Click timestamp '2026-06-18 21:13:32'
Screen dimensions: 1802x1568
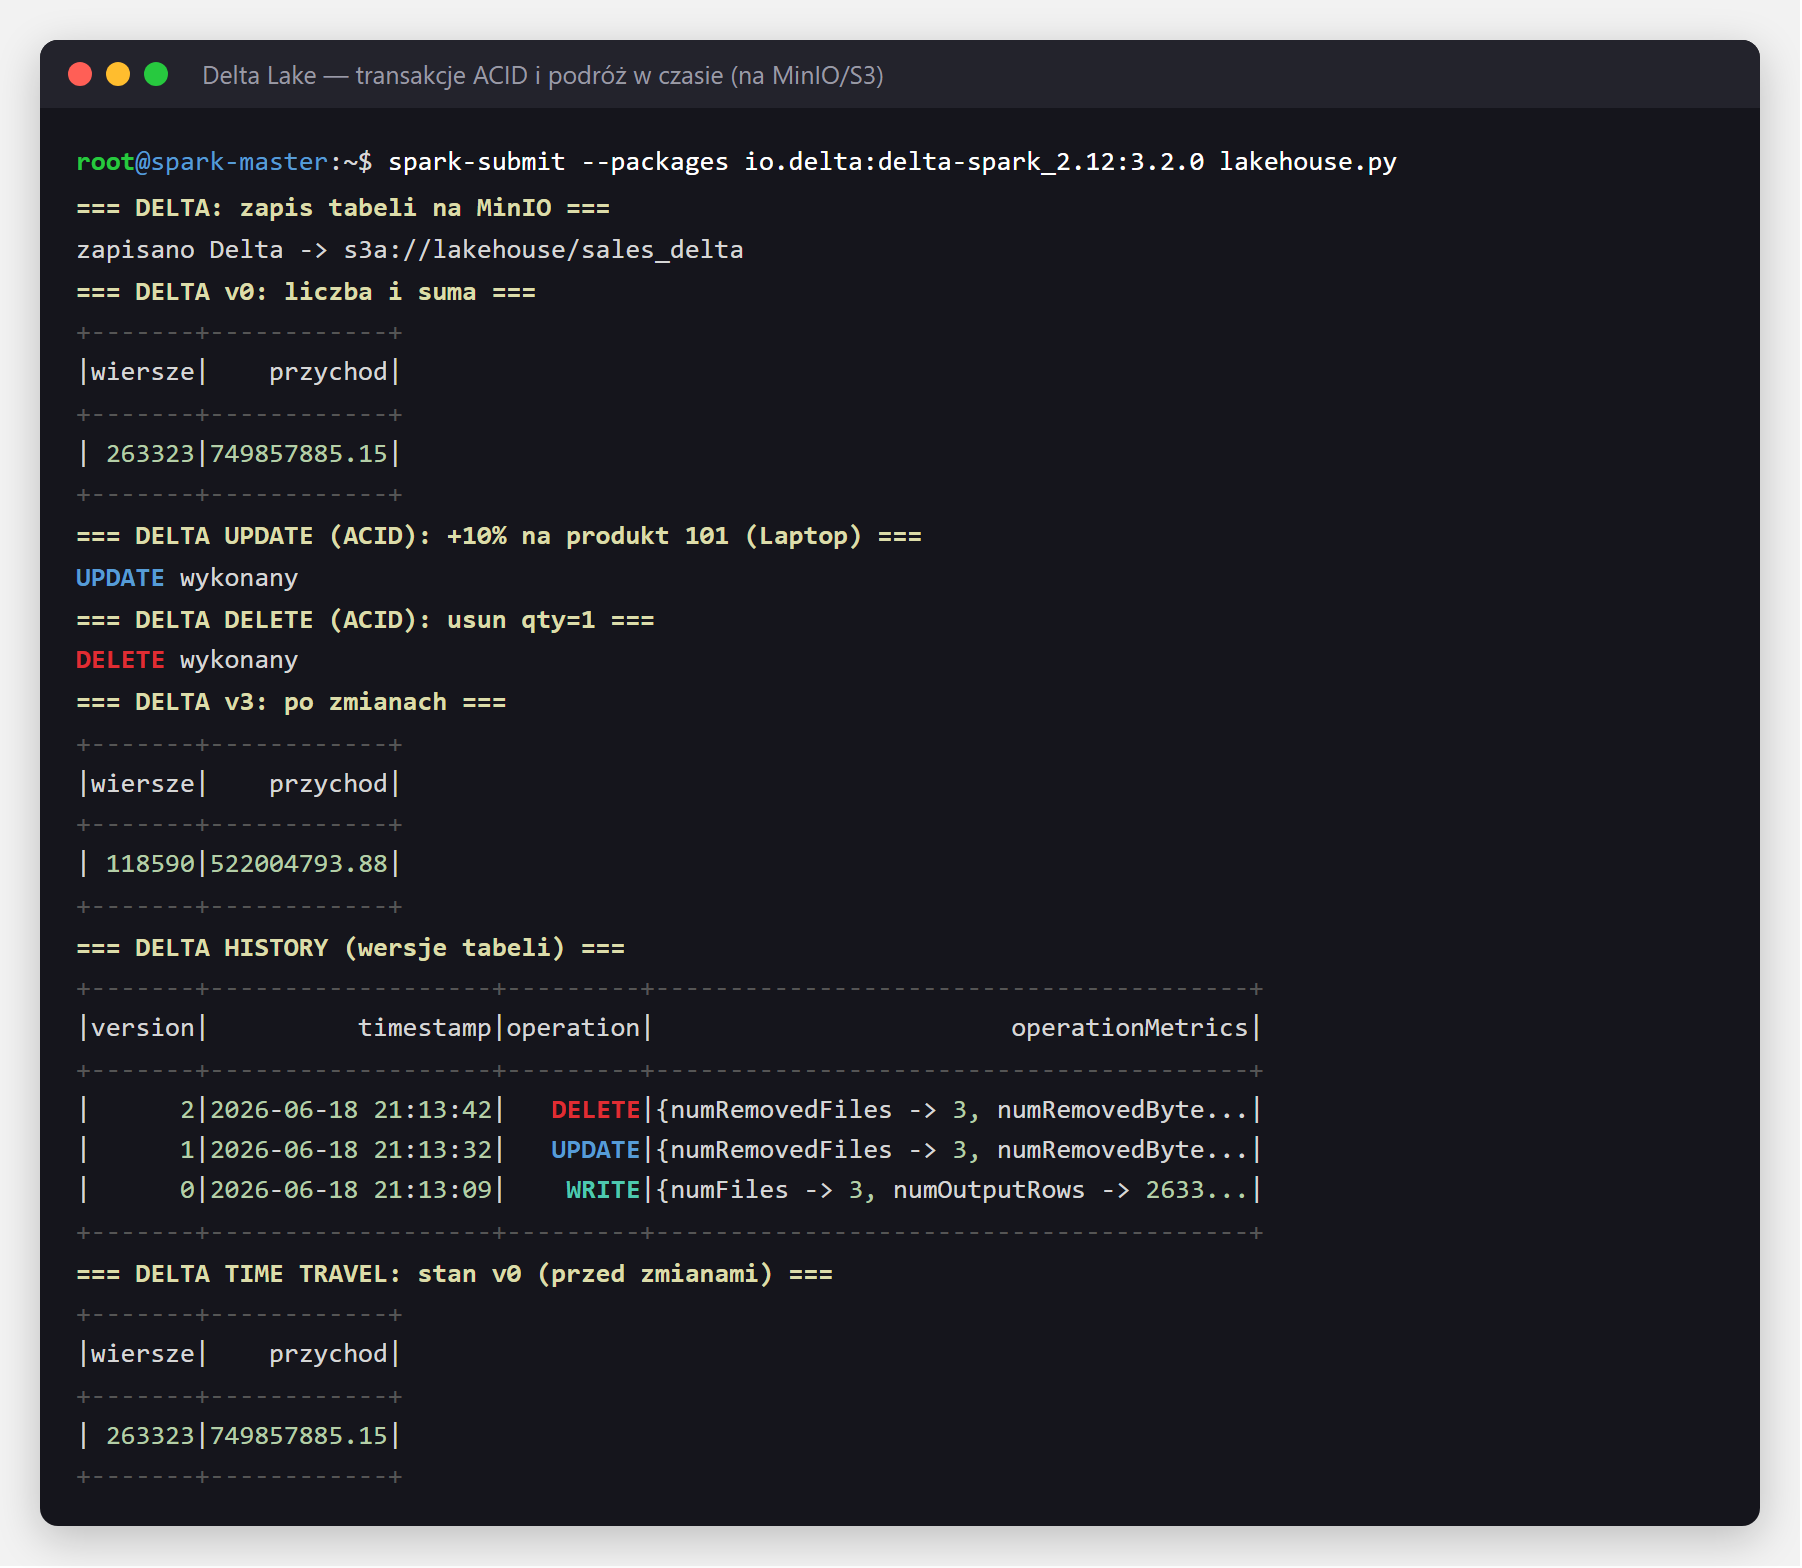click(x=351, y=1150)
